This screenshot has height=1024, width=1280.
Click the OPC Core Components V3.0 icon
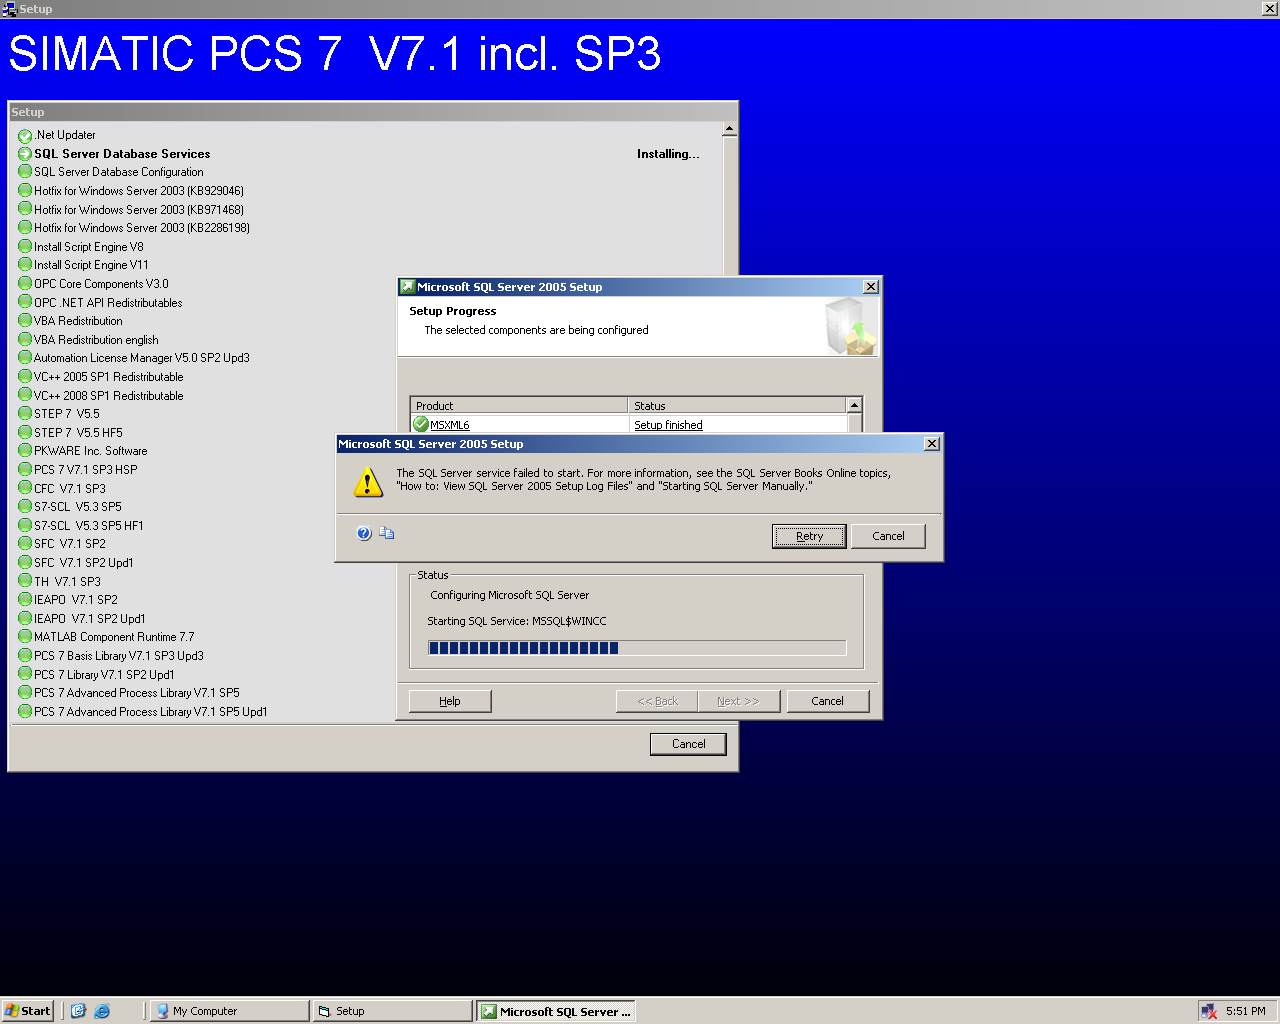click(x=25, y=283)
